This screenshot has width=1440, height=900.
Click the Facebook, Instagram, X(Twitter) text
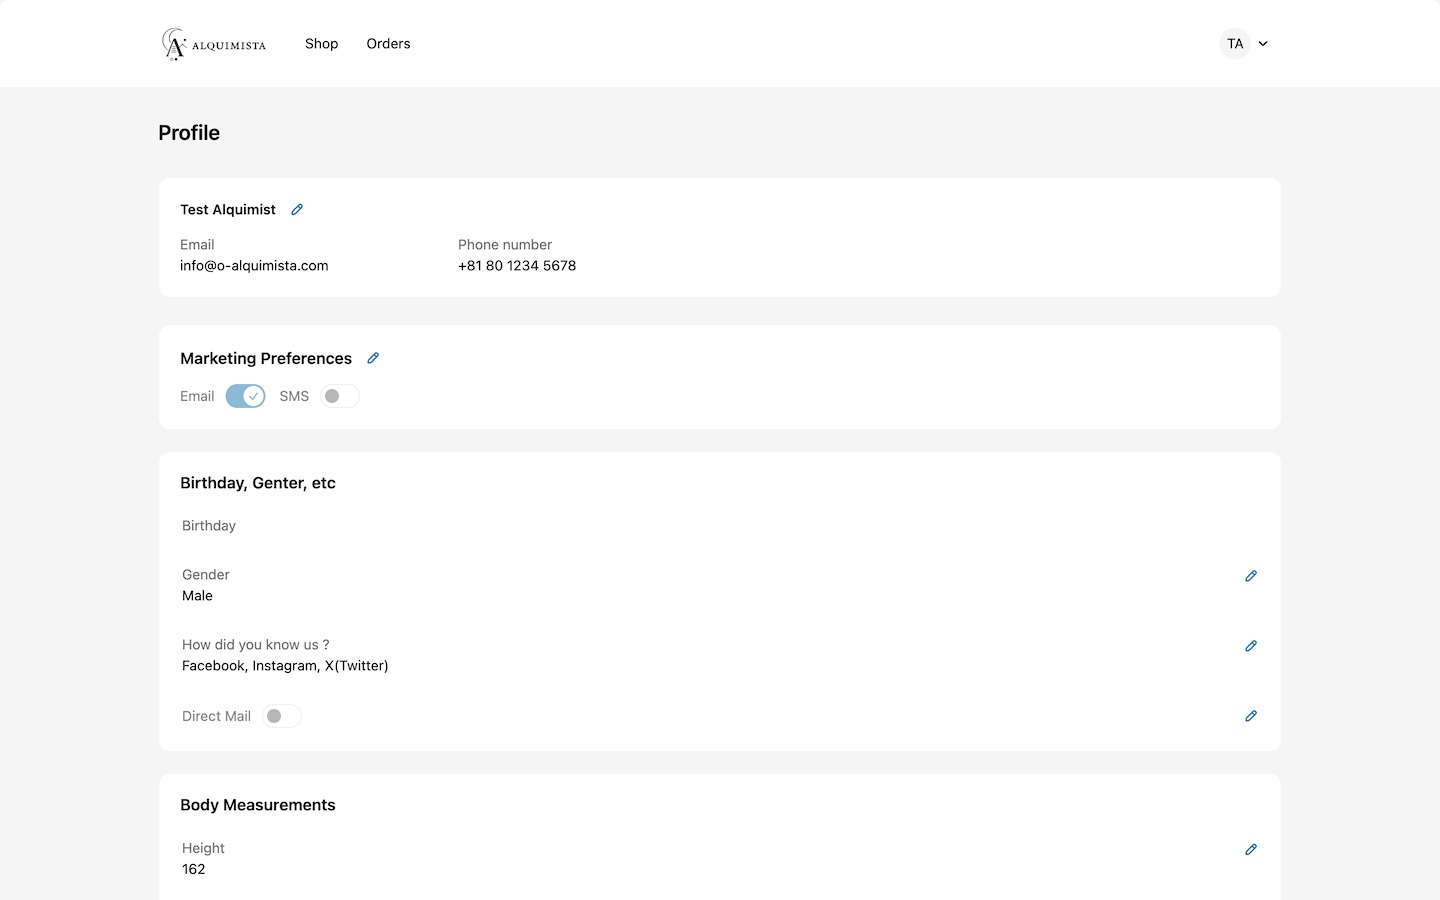tap(285, 666)
